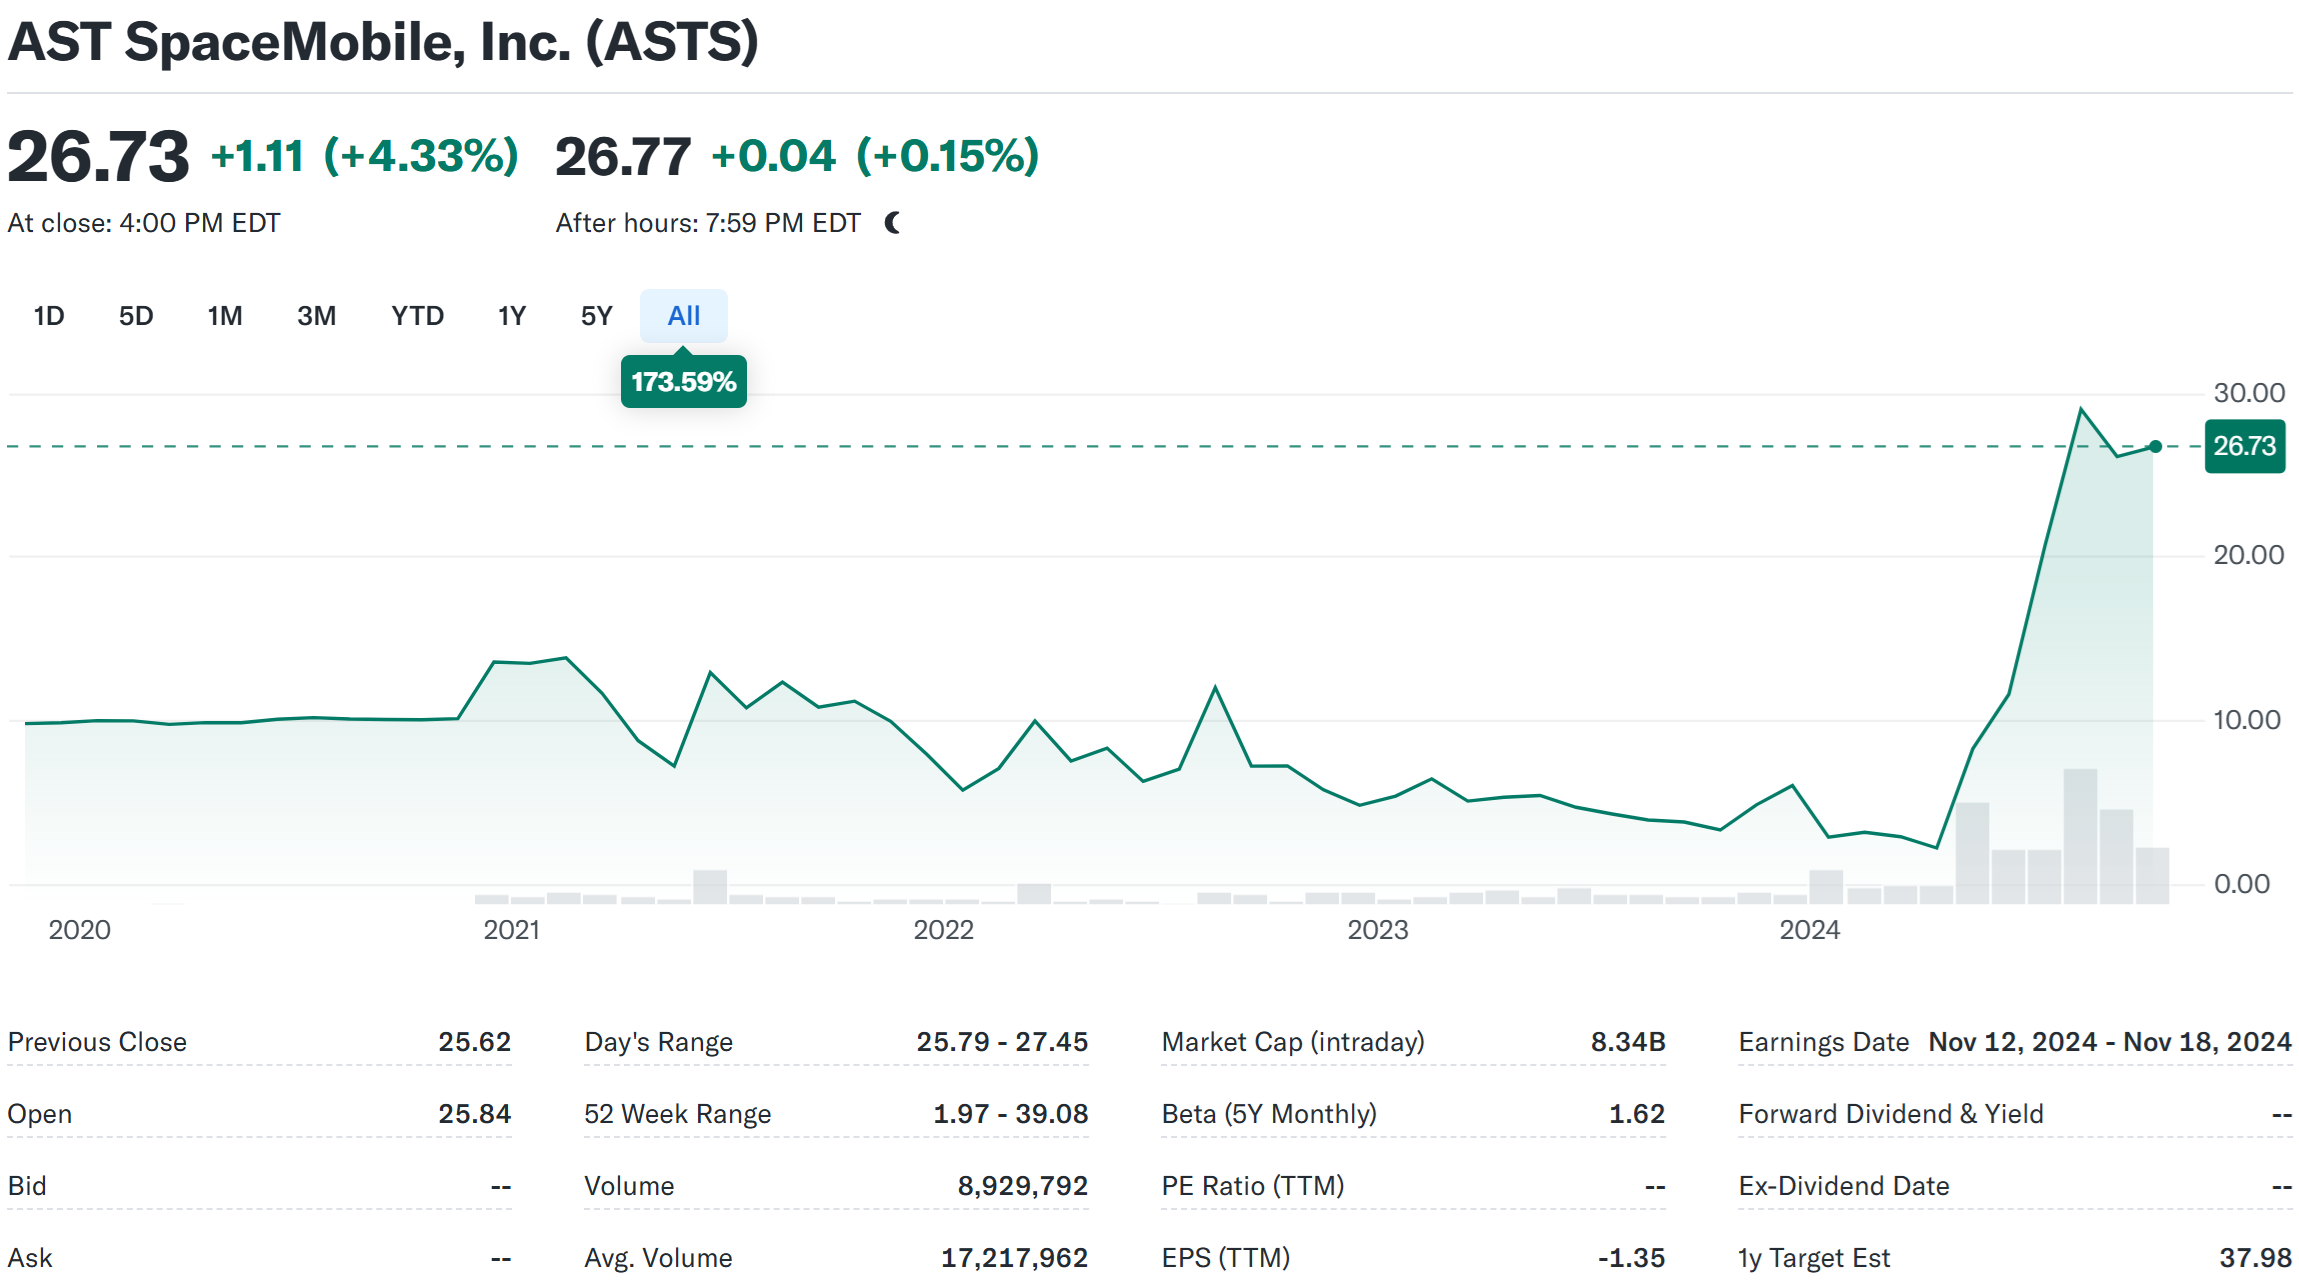
Task: Switch chart to 3M range
Action: (x=316, y=316)
